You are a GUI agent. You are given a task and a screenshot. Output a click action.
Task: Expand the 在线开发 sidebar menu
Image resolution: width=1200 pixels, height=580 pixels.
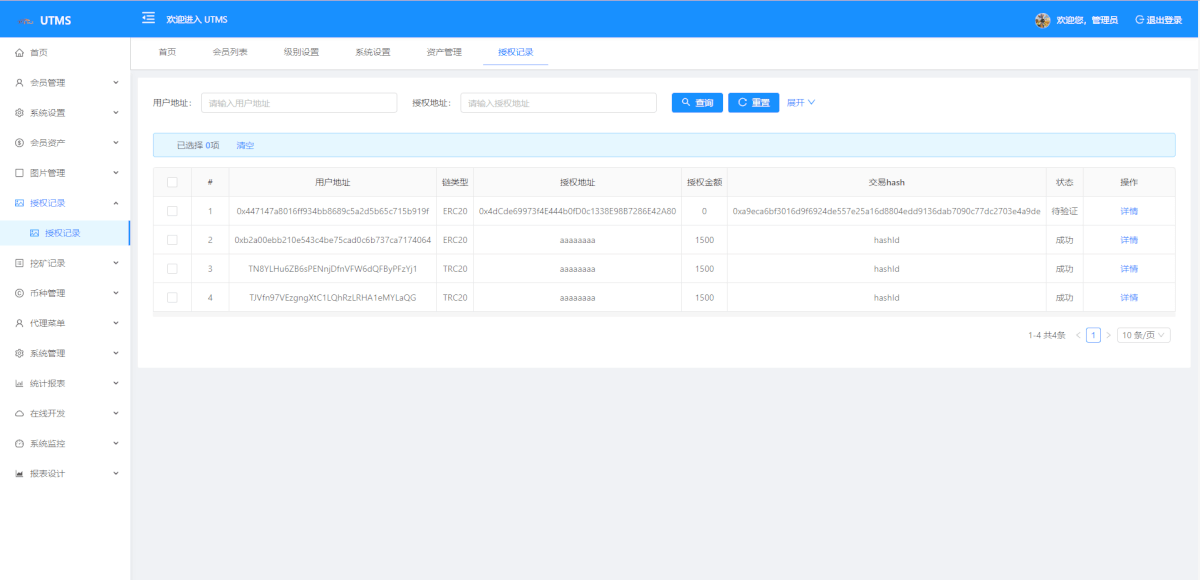(x=65, y=413)
